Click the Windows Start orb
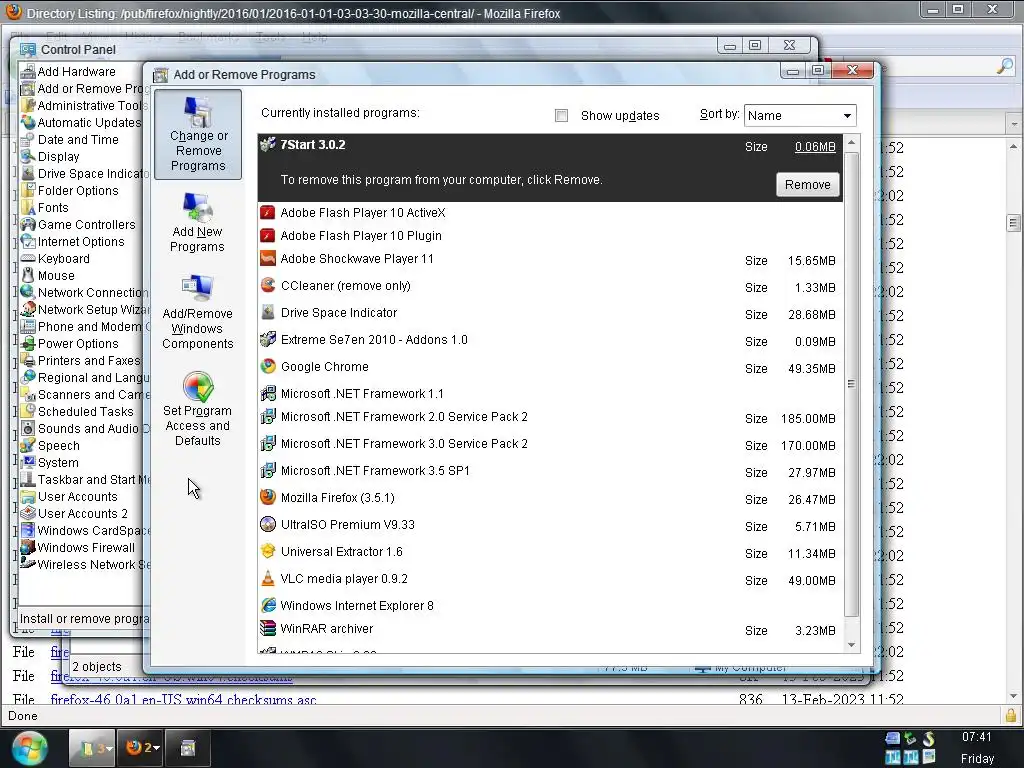Screen dimensions: 1024x768 click(x=29, y=748)
